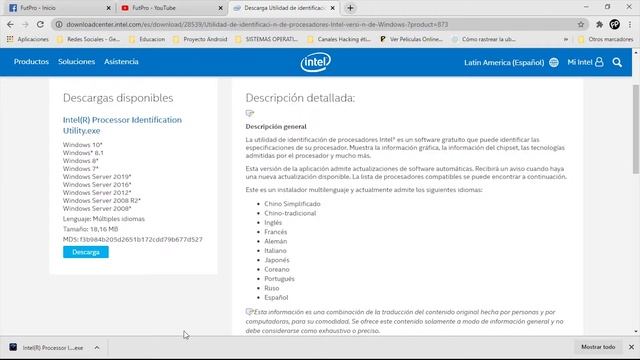
Task: View site info icon in address bar
Action: 59,24
